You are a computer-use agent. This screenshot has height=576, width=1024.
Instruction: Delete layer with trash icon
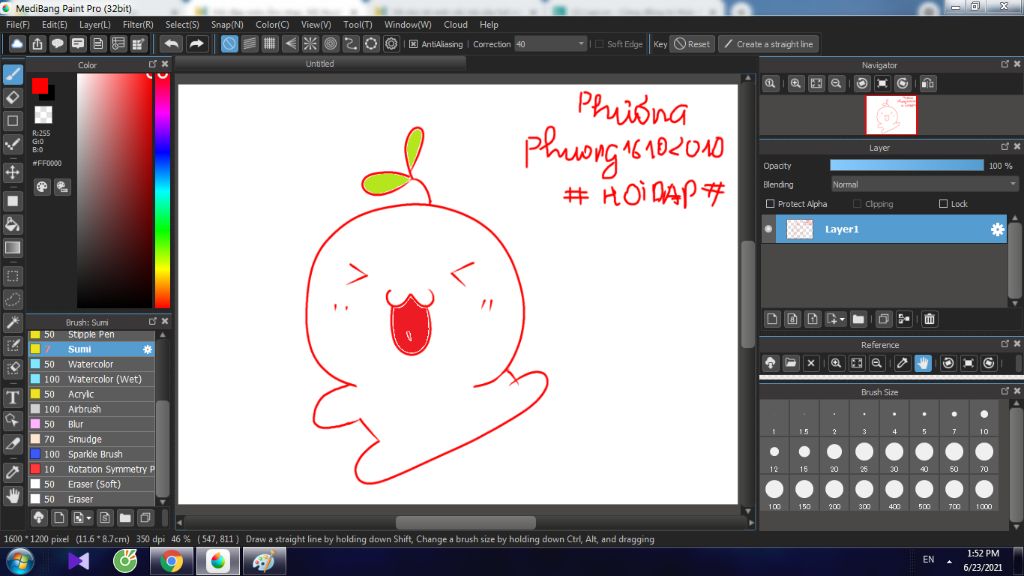coord(929,319)
